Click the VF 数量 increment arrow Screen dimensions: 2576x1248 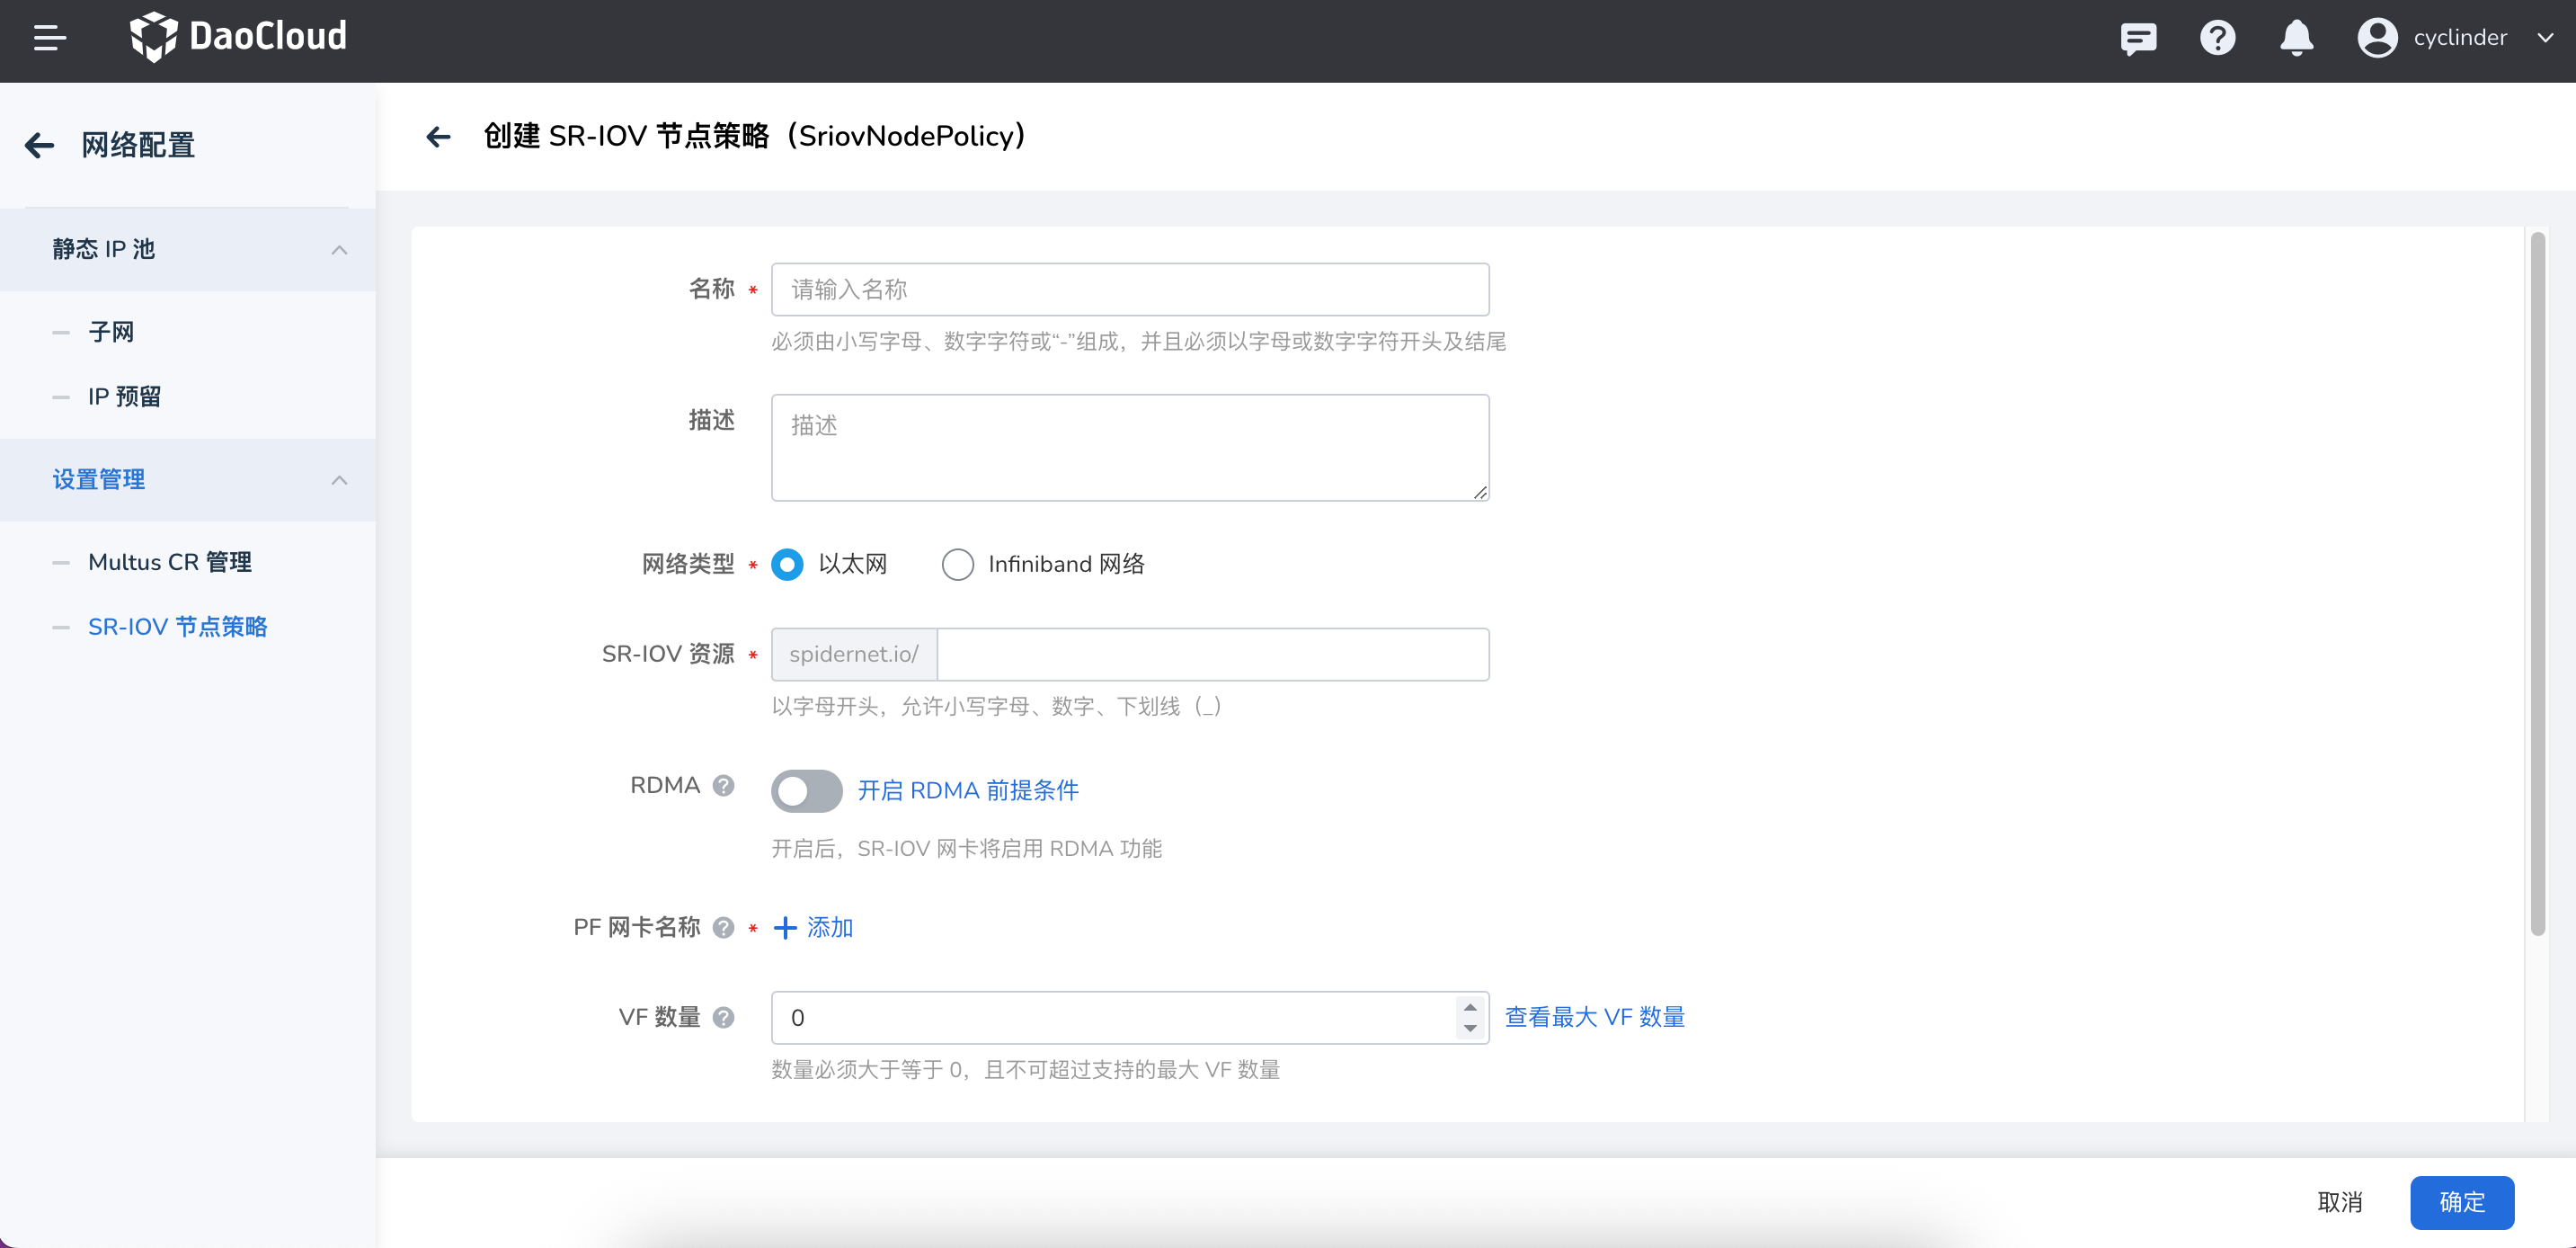point(1470,1008)
